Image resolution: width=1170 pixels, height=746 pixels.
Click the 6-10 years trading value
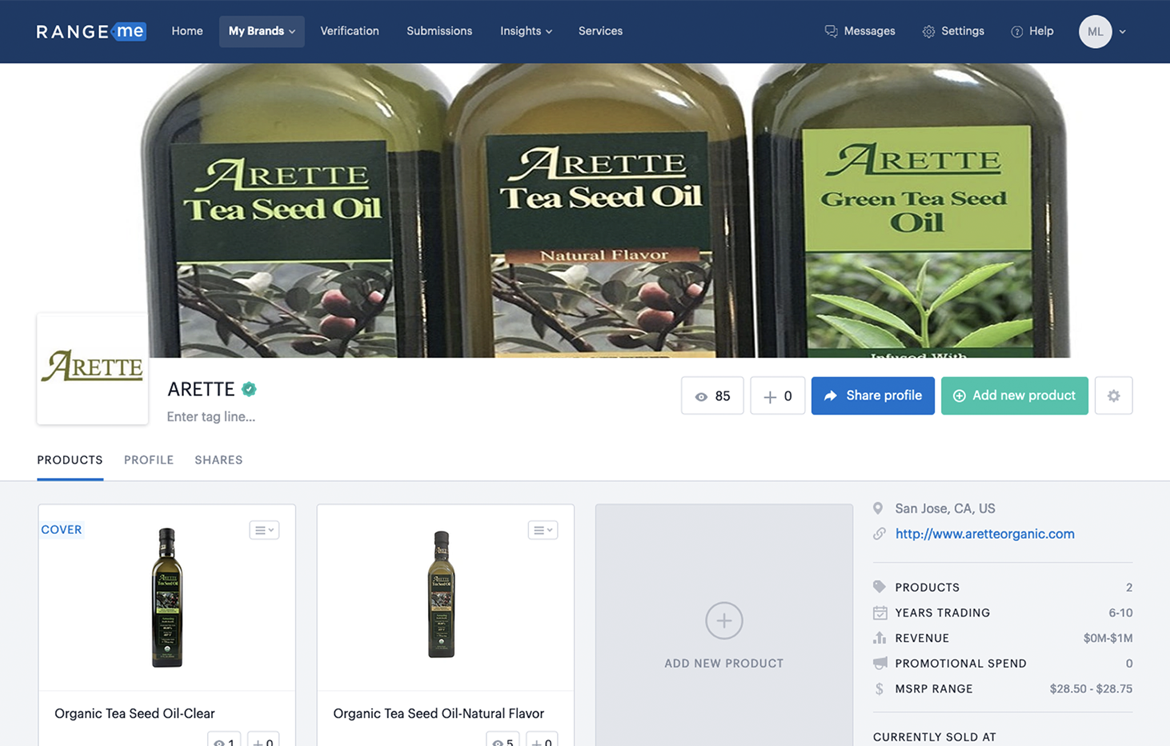pos(1120,612)
